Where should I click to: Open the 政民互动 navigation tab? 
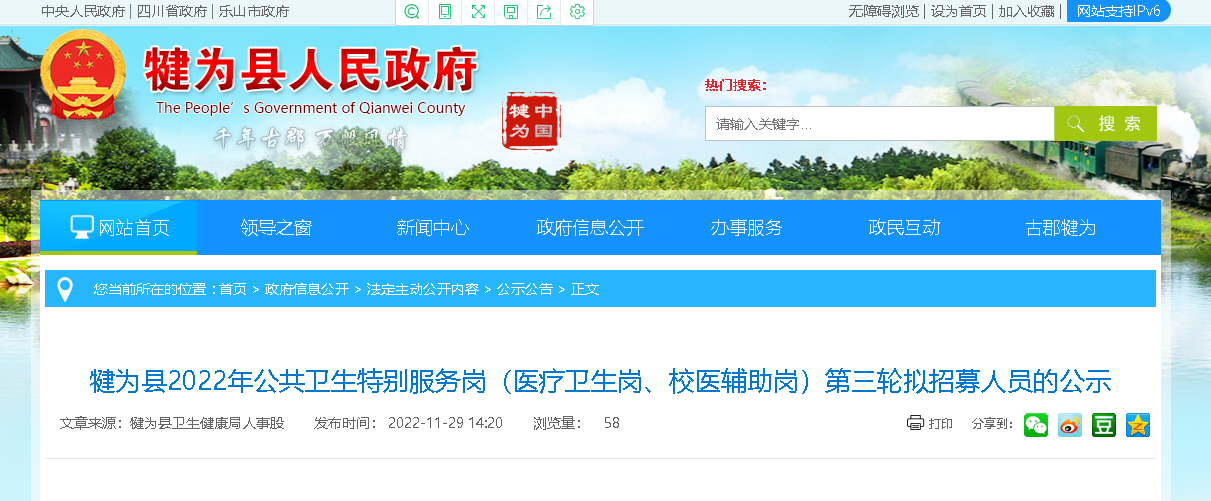[904, 227]
